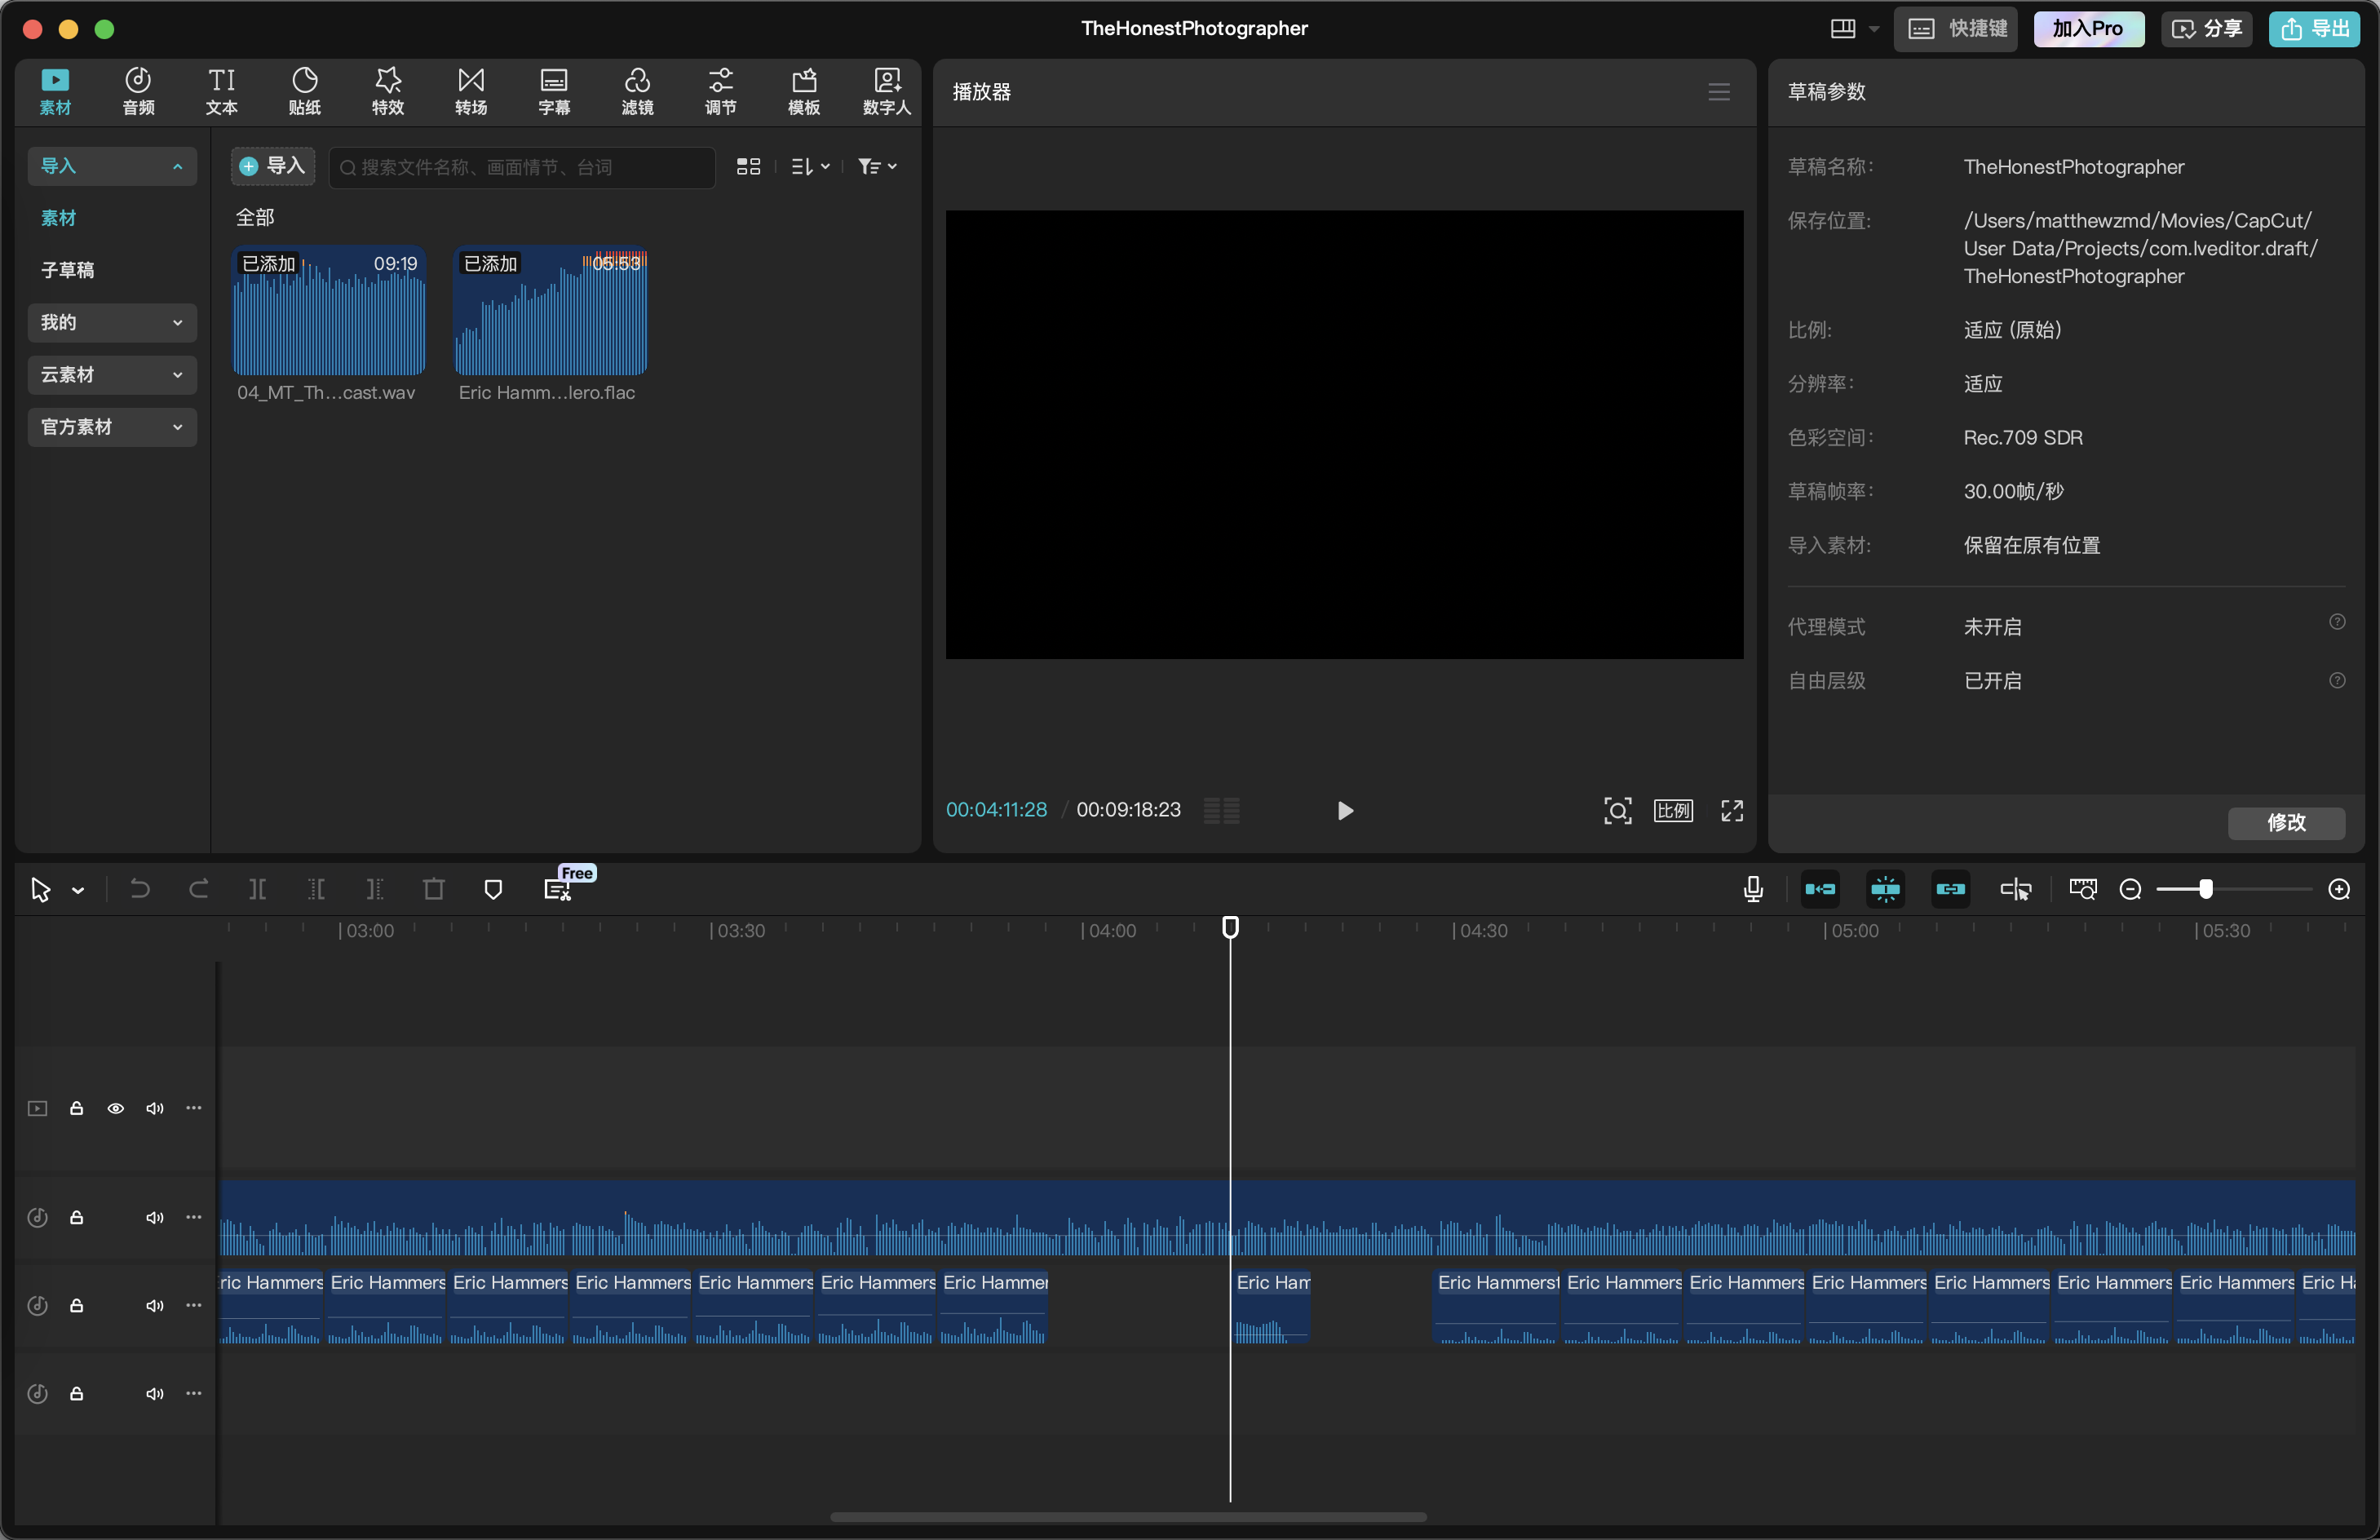Click the microphone record voiceover icon
This screenshot has height=1540, width=2380.
[x=1752, y=889]
